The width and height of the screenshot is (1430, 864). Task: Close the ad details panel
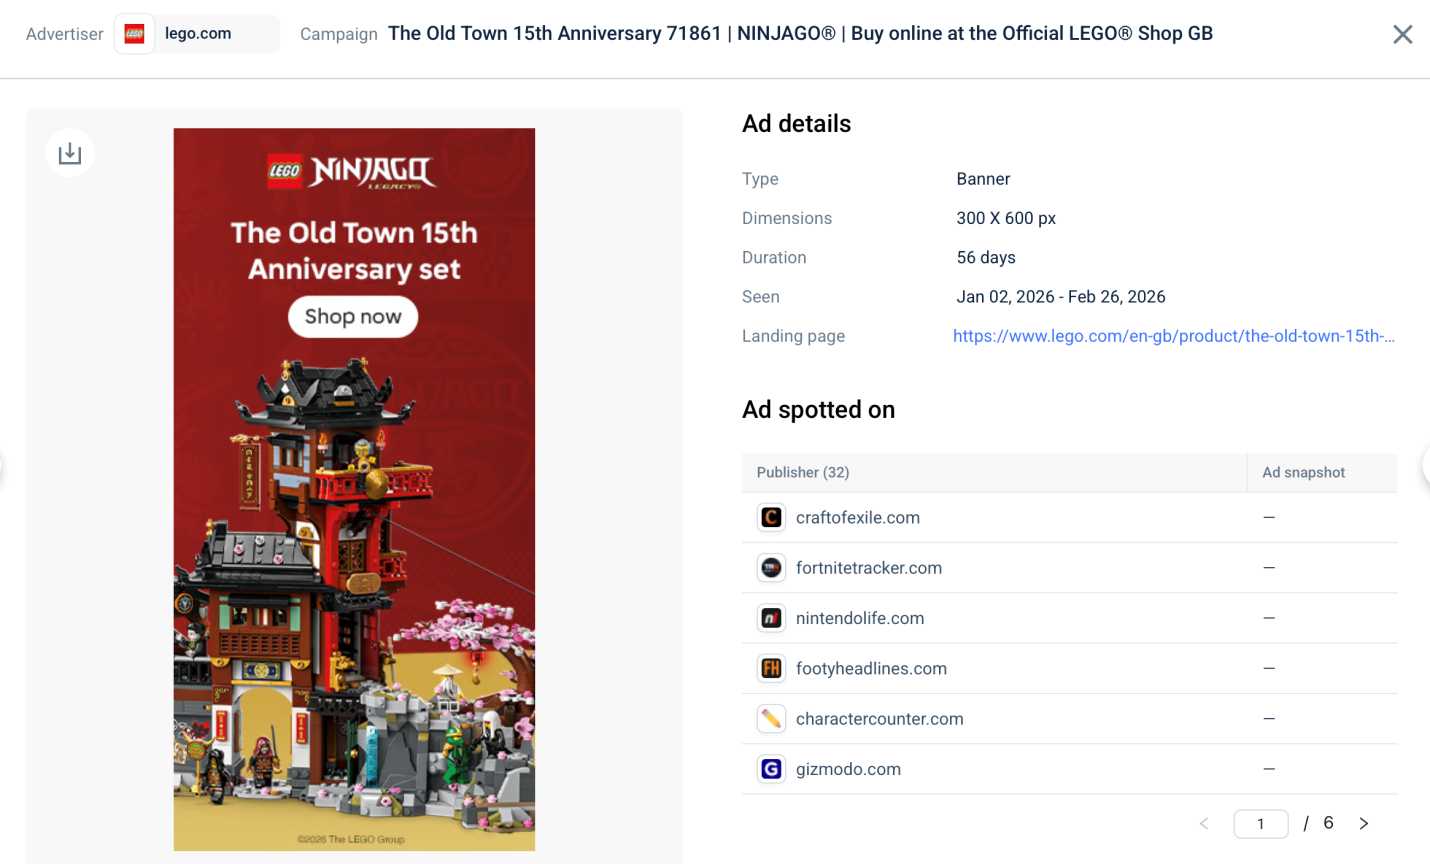[x=1403, y=35]
